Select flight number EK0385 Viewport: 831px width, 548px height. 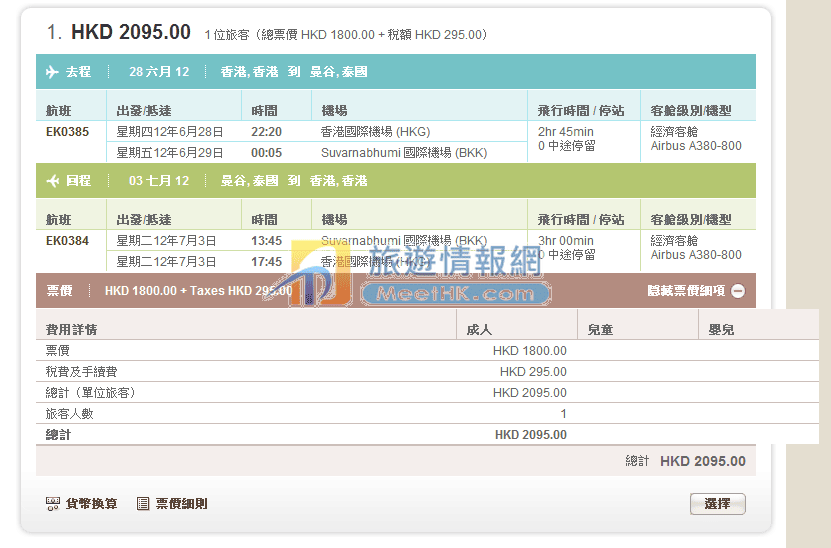click(x=67, y=131)
